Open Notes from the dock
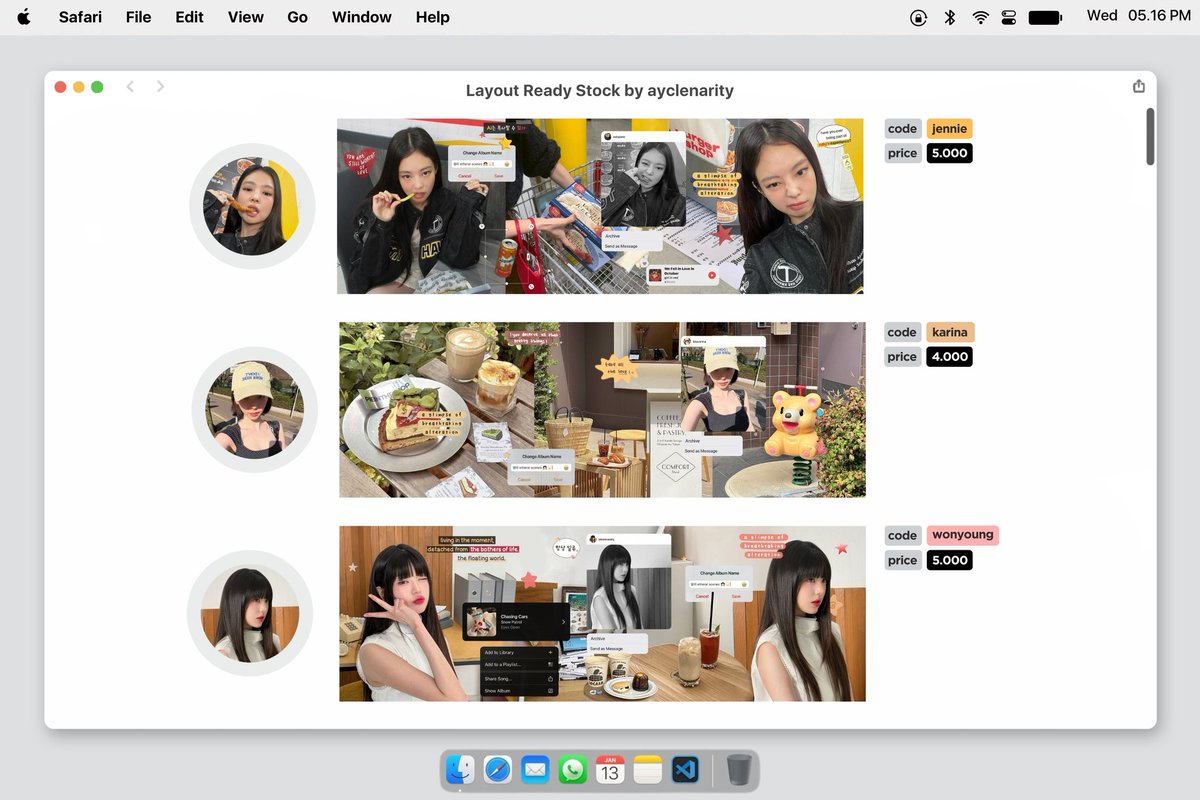Screen dimensions: 1200x800 [x=648, y=770]
